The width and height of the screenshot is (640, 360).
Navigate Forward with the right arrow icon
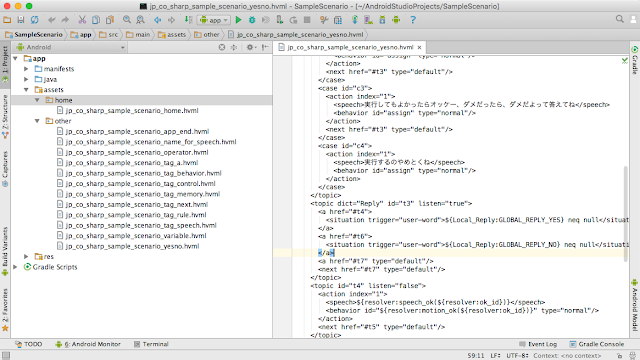point(171,20)
